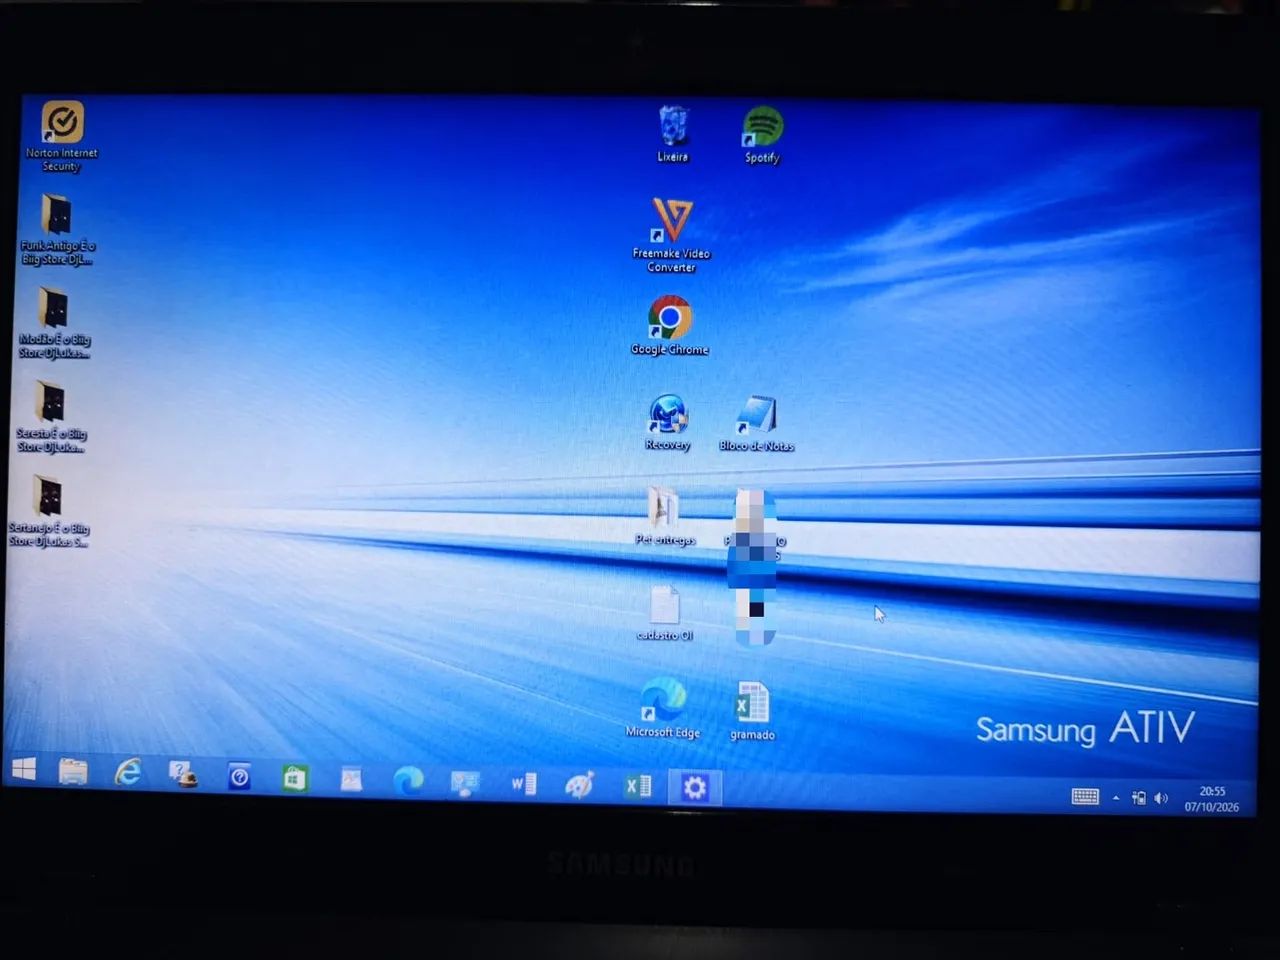
Task: Select the Google Chrome desktop shortcut
Action: point(670,325)
